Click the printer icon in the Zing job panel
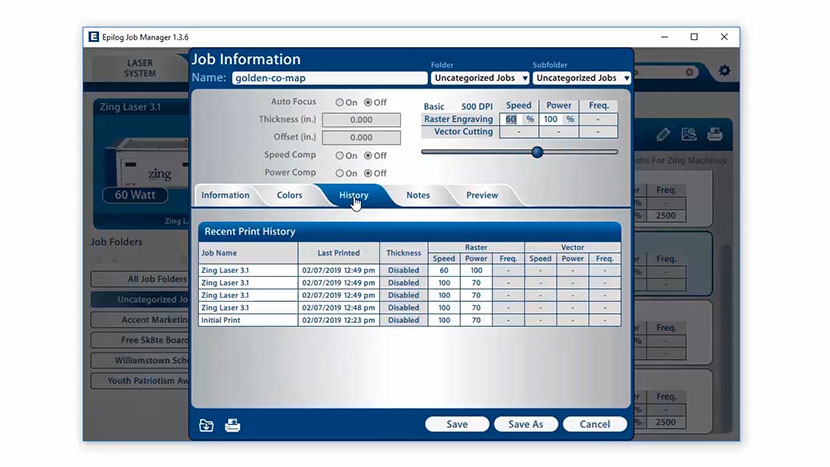The width and height of the screenshot is (830, 467). (x=715, y=134)
